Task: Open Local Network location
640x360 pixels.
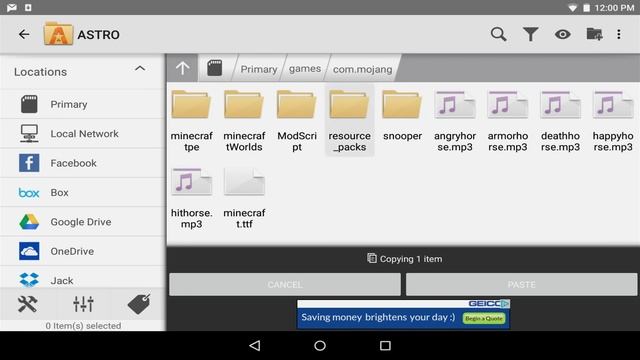Action: pos(83,133)
